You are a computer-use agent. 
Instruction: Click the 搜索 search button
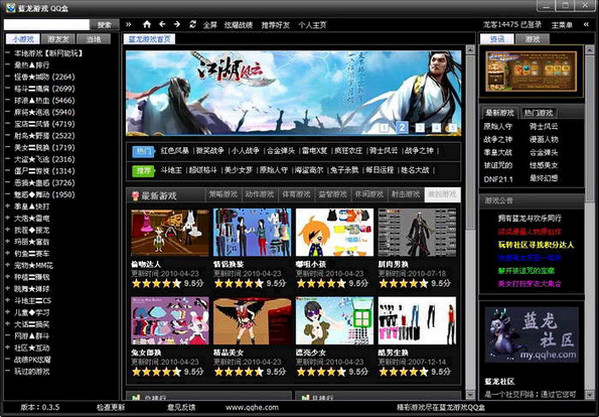104,25
